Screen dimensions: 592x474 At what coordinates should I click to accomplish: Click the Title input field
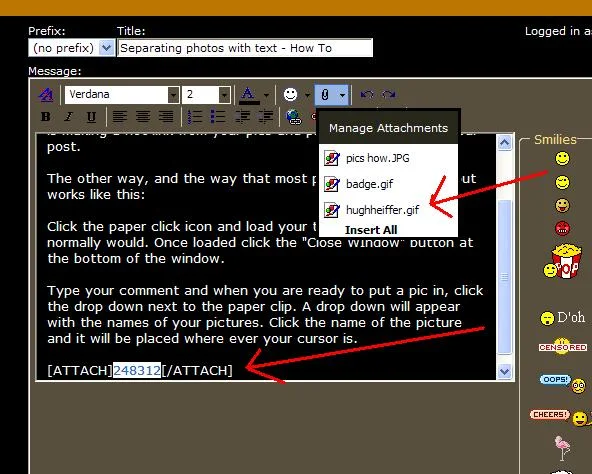pyautogui.click(x=245, y=48)
